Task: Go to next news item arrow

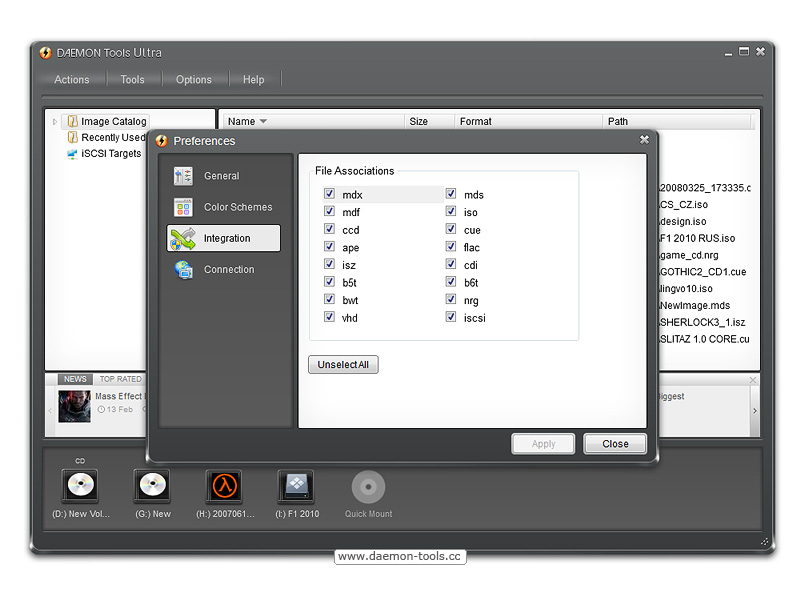Action: click(x=755, y=411)
